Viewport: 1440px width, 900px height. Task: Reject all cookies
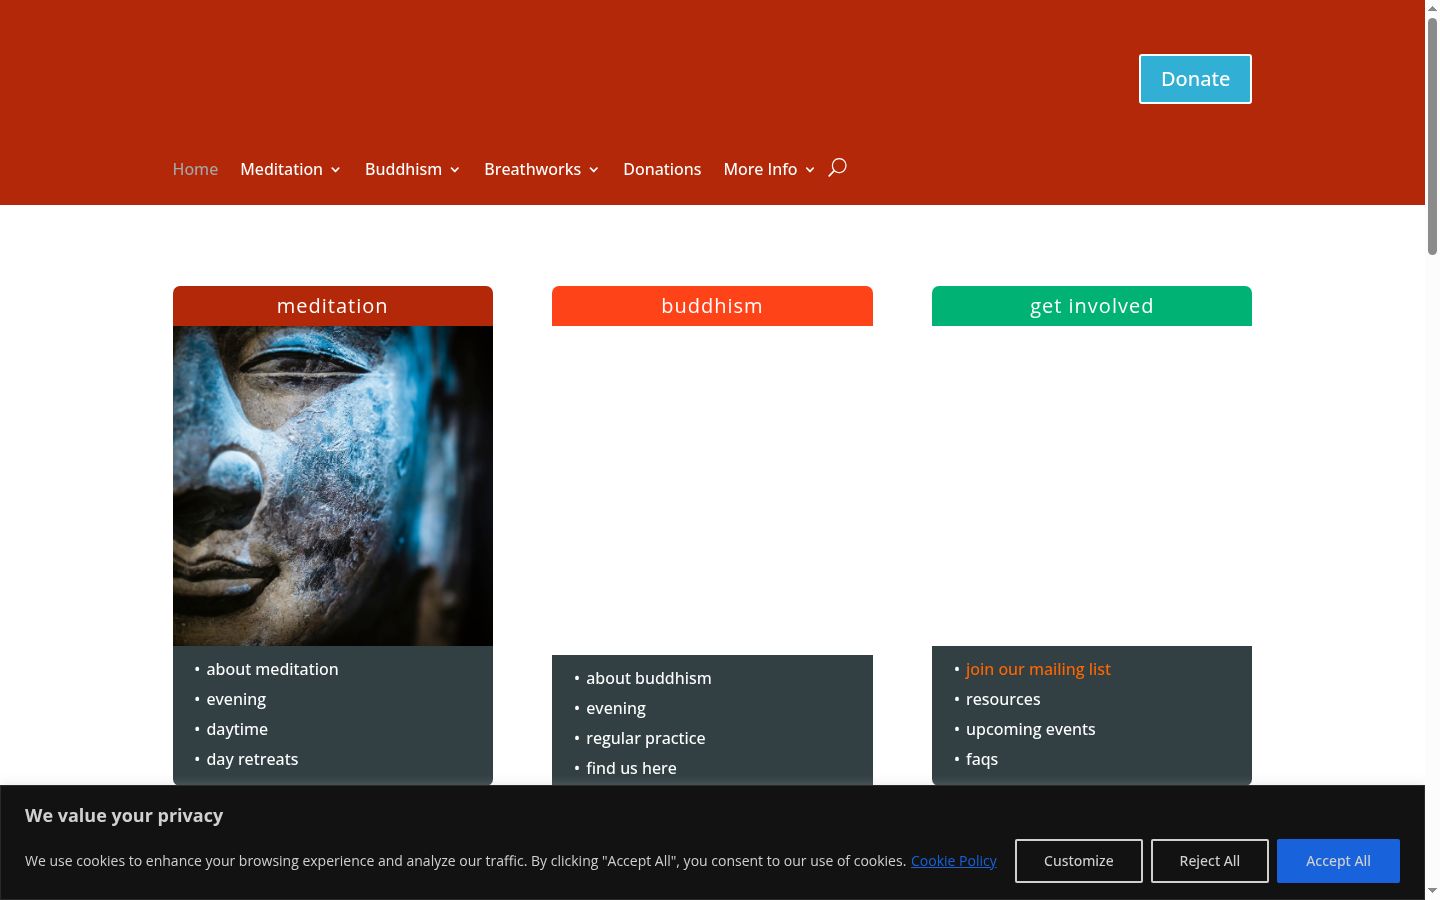click(x=1210, y=861)
